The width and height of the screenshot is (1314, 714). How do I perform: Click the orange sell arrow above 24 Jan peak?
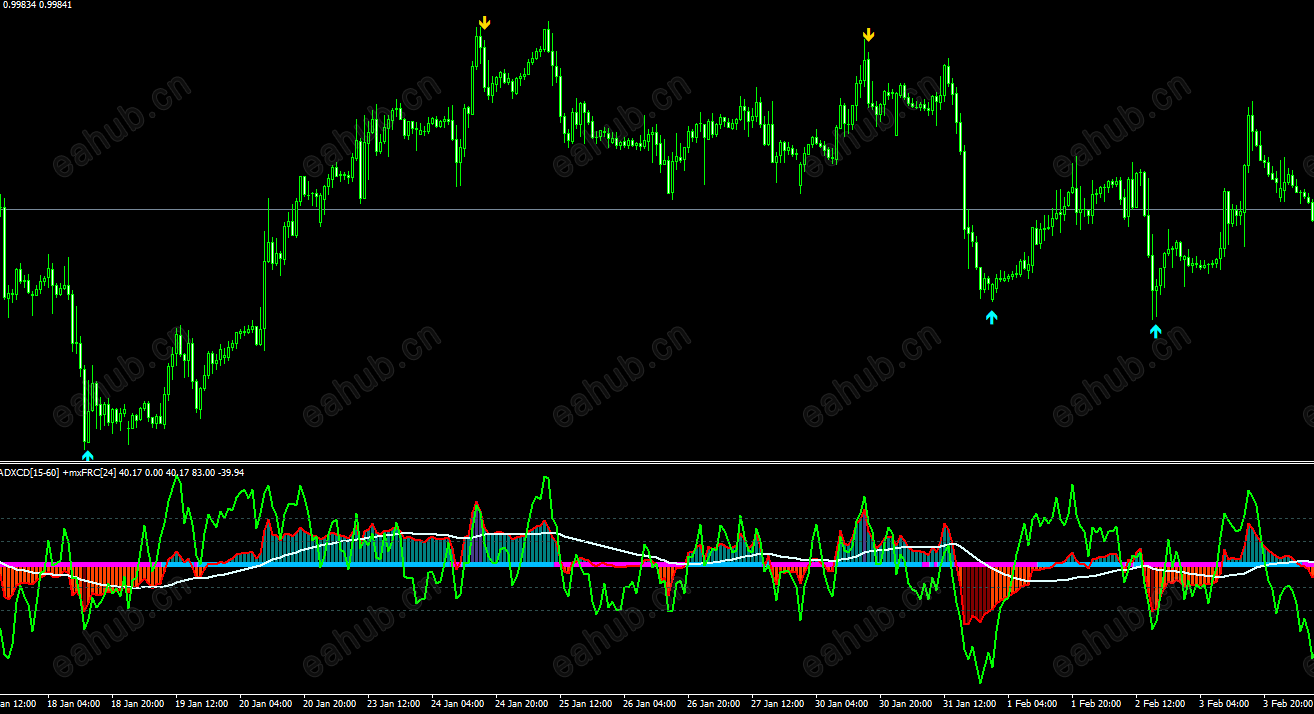pos(484,22)
